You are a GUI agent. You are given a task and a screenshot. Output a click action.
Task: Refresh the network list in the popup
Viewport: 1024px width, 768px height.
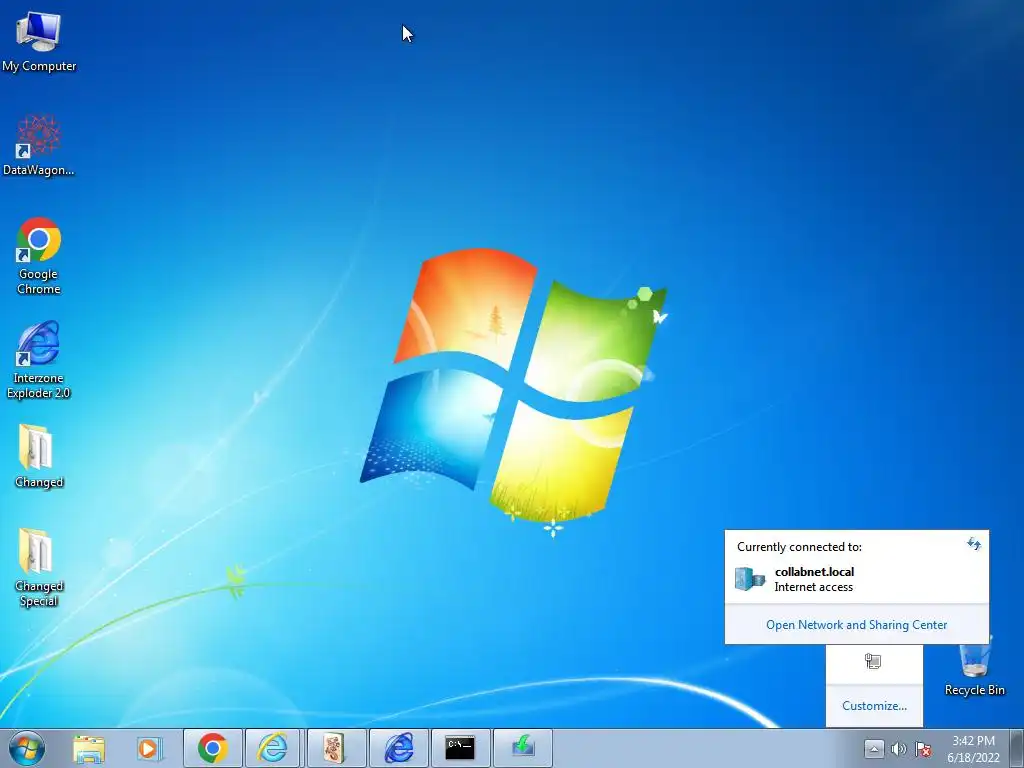click(x=974, y=544)
